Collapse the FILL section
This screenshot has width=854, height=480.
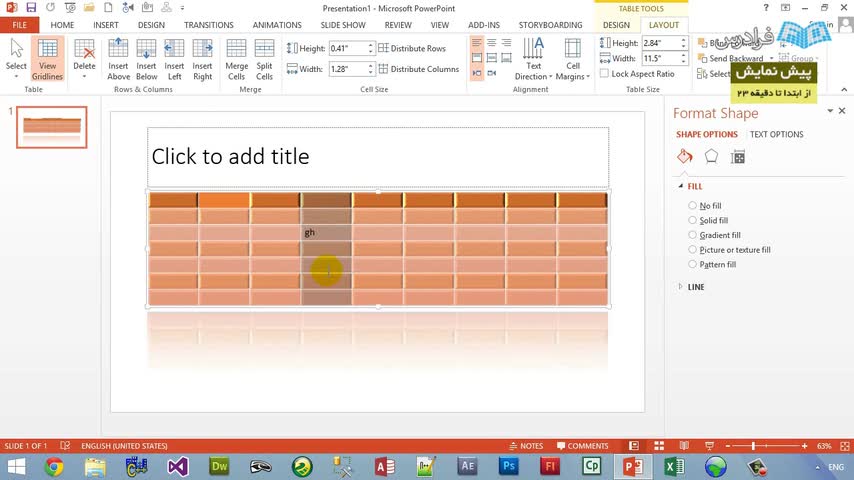coord(681,186)
